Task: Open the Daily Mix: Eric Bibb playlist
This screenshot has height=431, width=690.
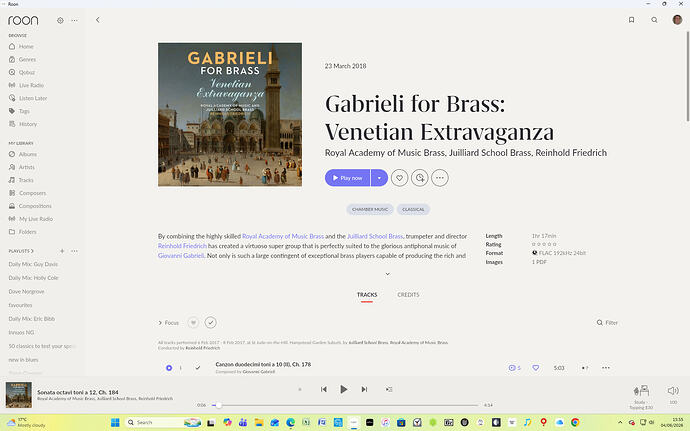Action: point(32,319)
